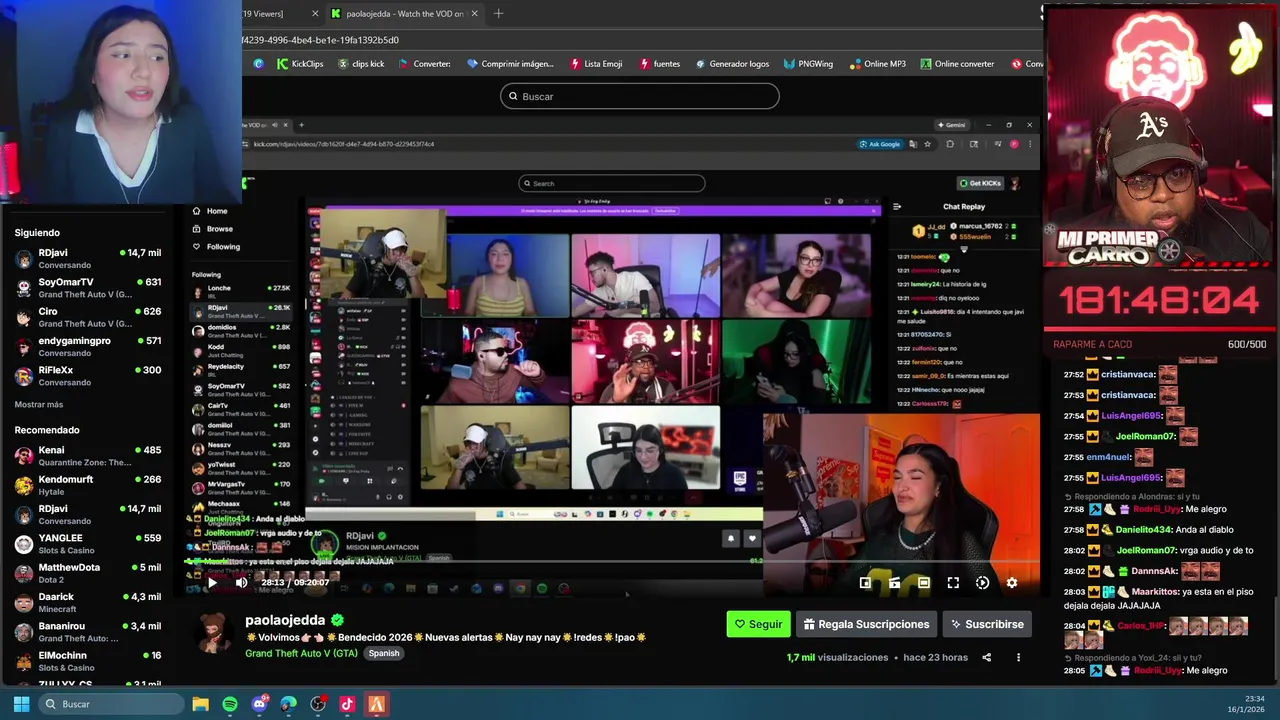Open Daarick Minecraft channel
Screen dimensions: 1280x720
point(88,602)
